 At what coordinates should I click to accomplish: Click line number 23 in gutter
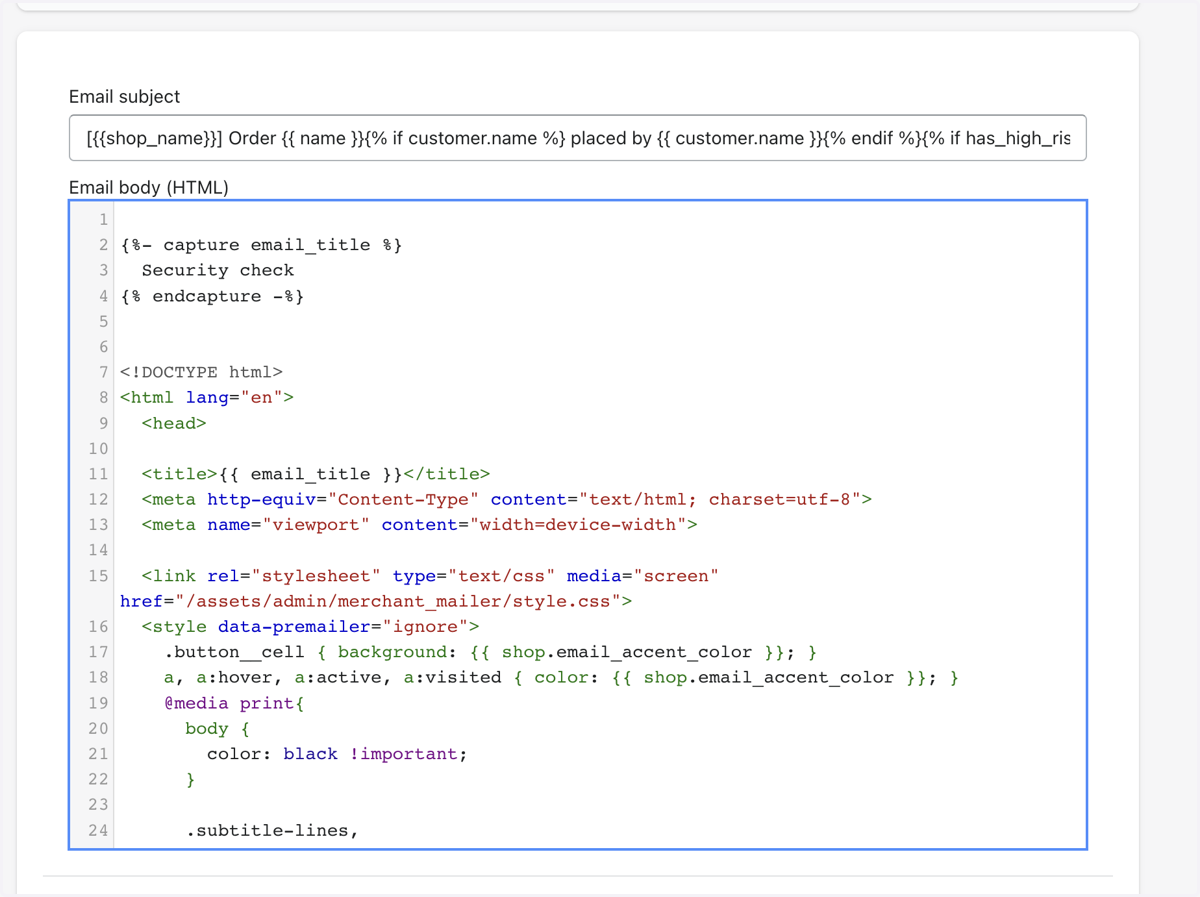98,804
